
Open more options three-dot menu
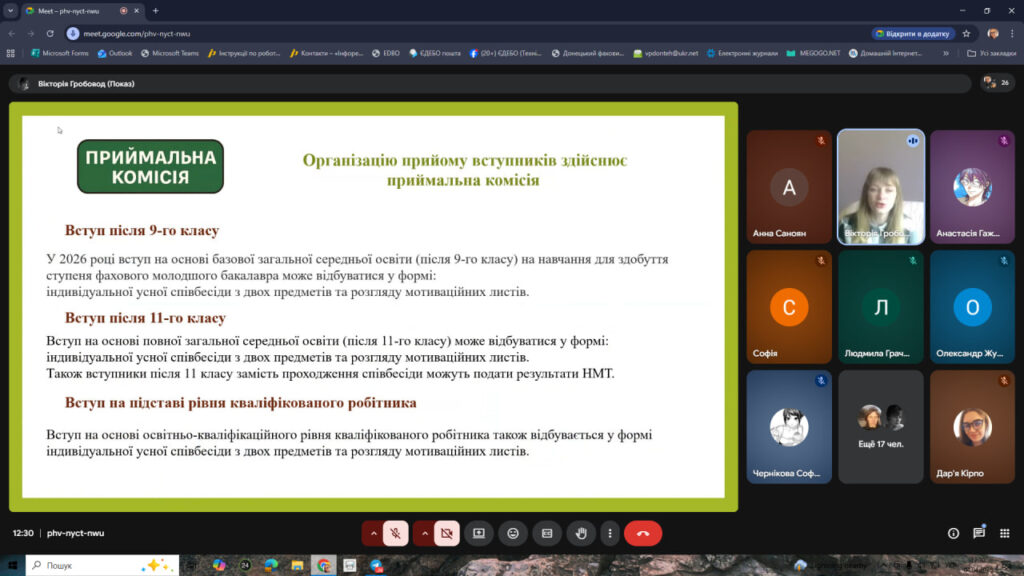point(609,534)
